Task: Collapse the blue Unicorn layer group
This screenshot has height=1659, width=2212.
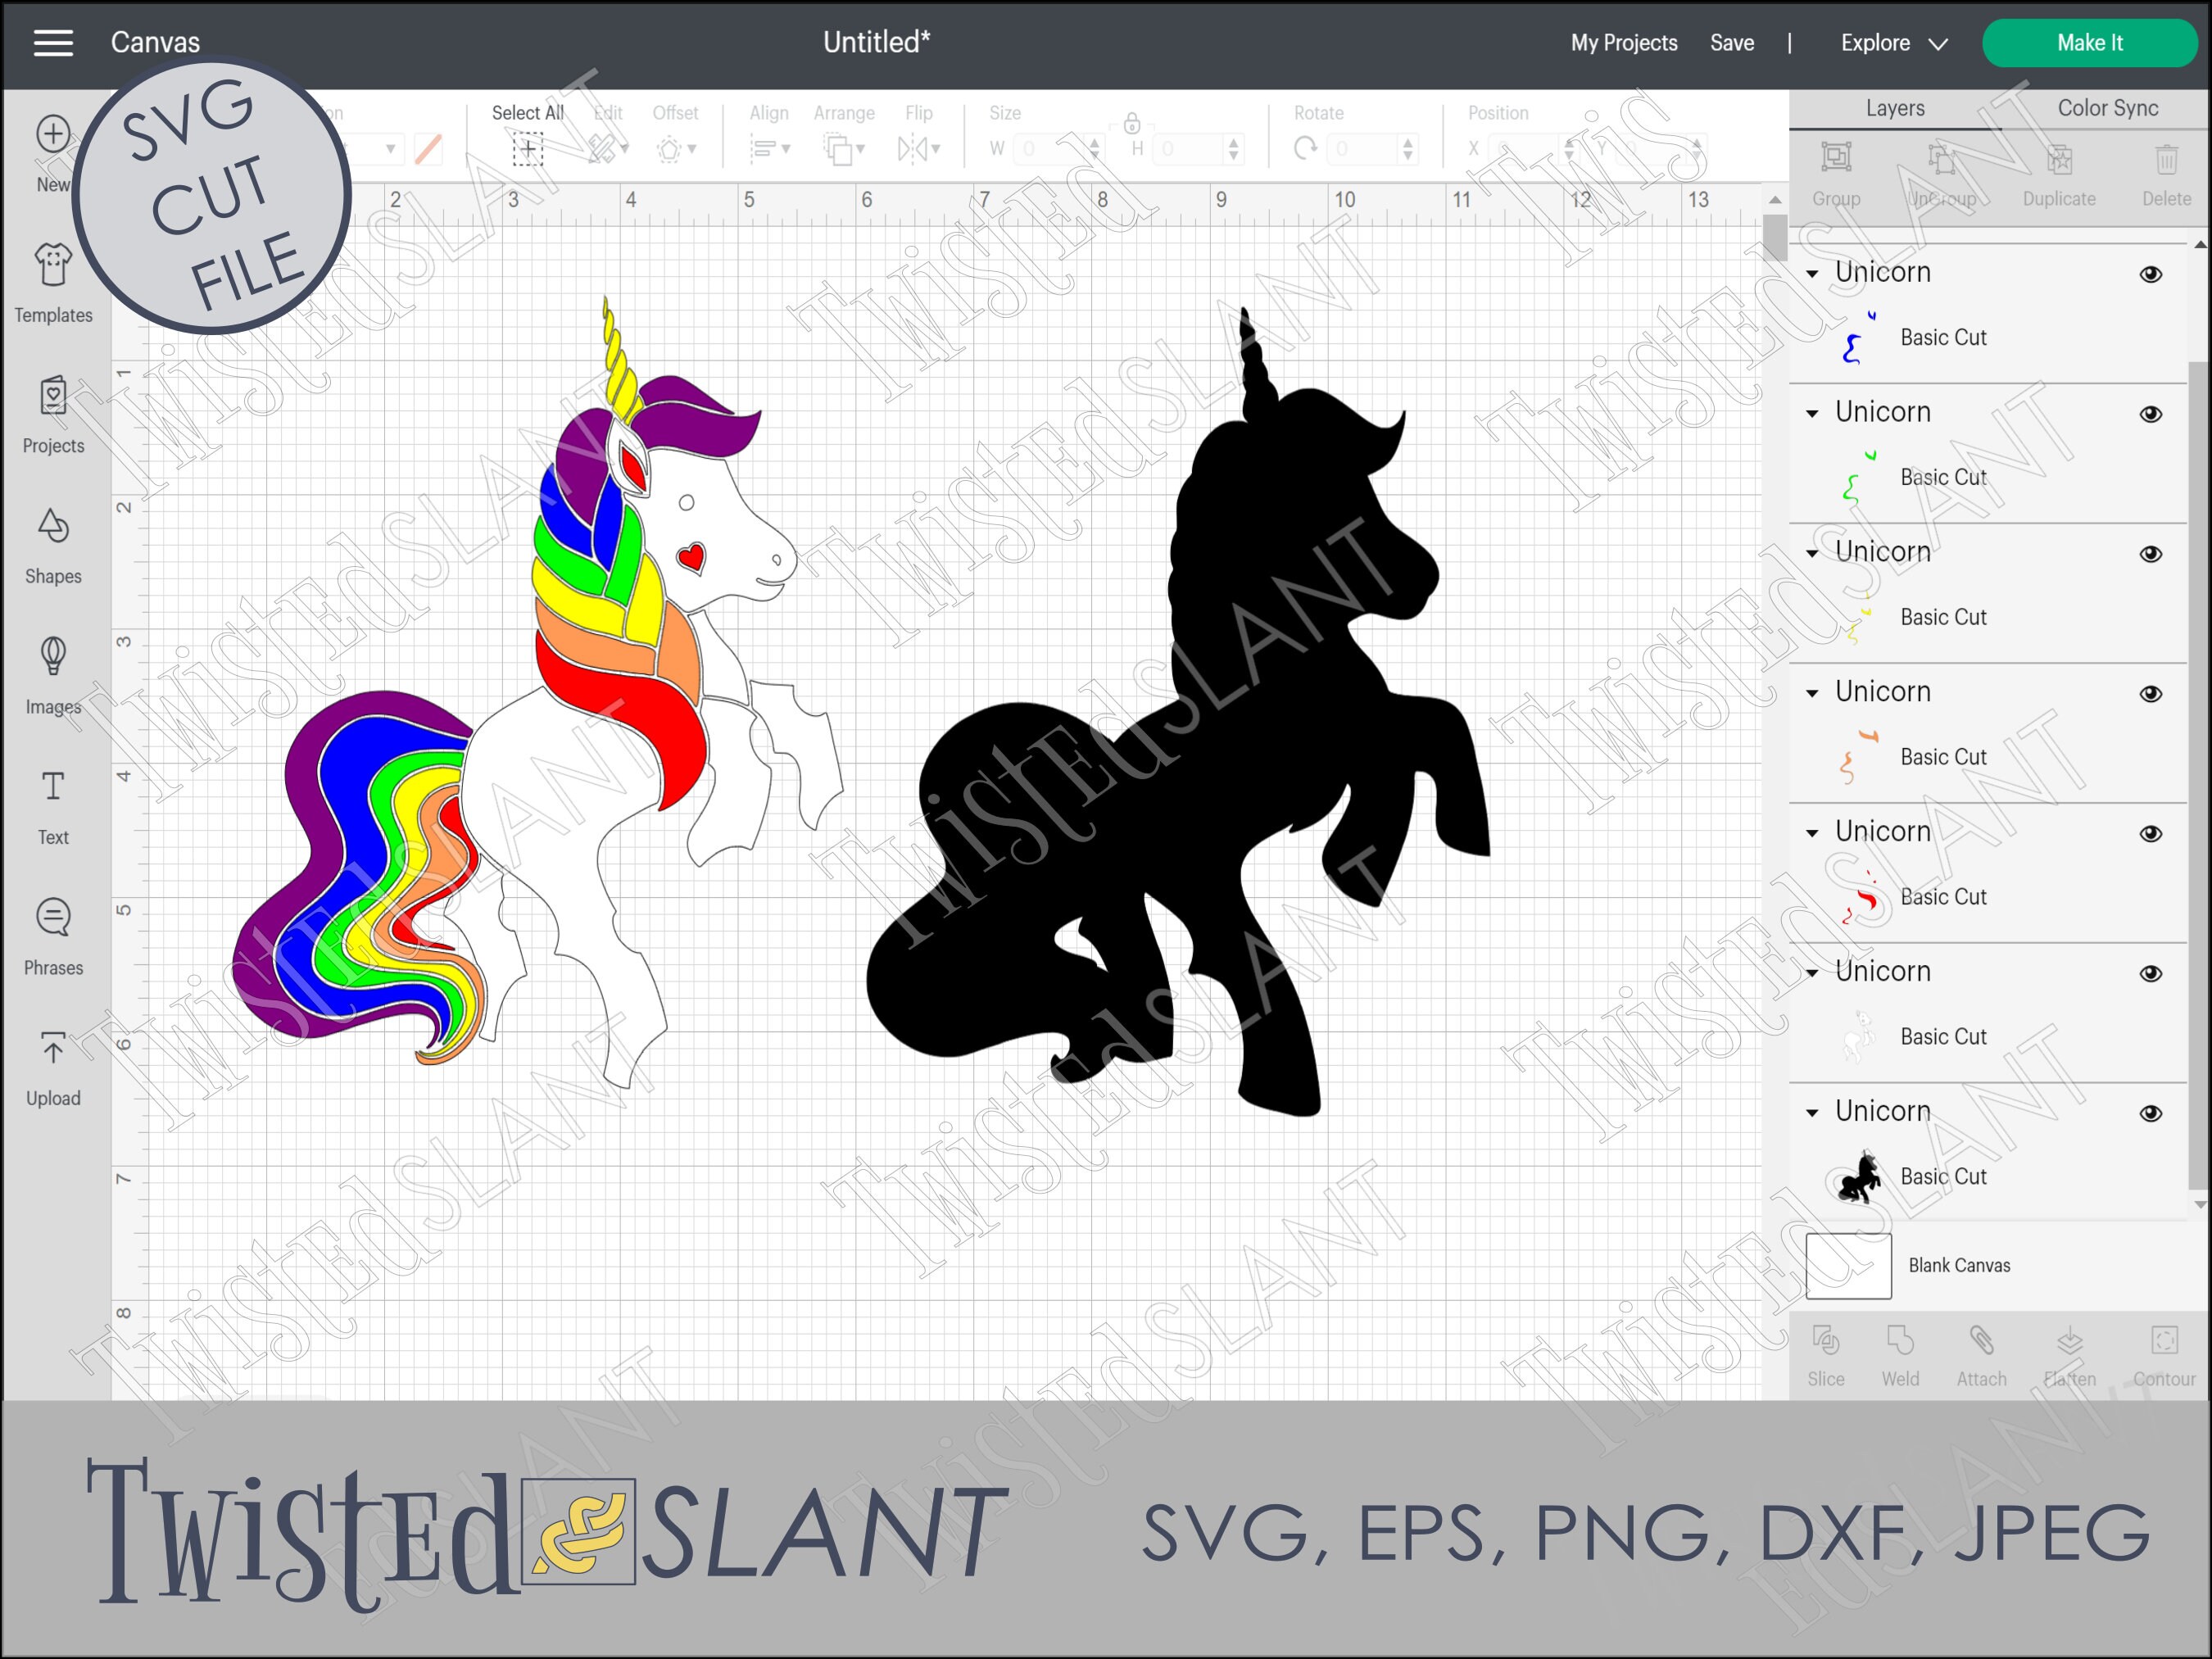Action: [x=1812, y=273]
